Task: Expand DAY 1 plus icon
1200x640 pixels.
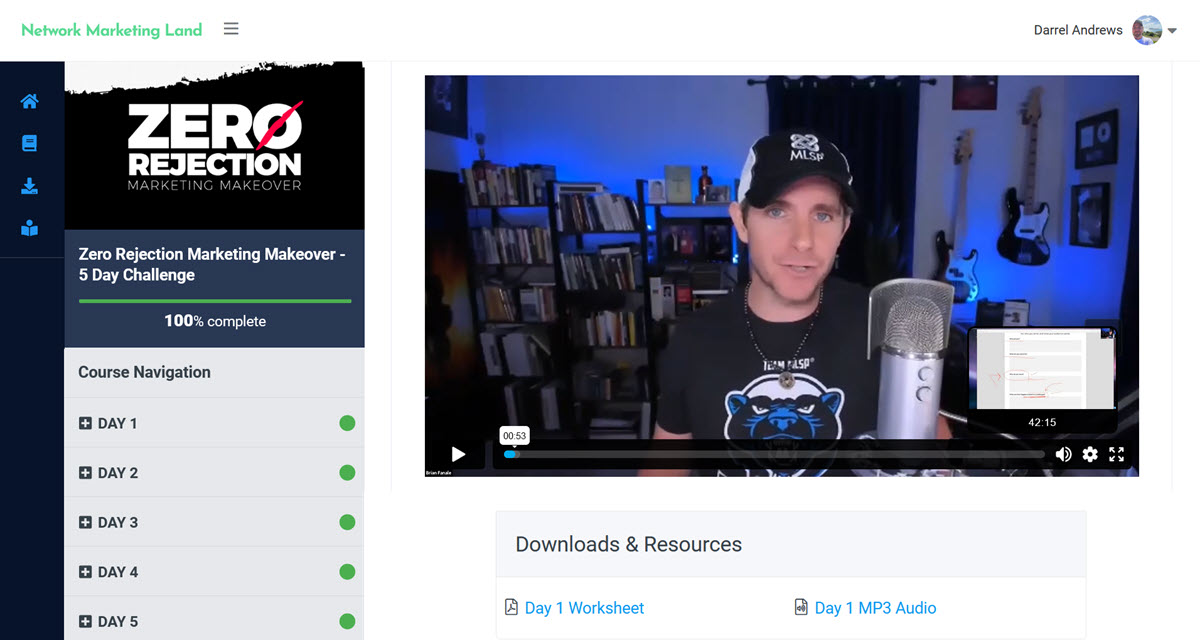Action: click(85, 423)
